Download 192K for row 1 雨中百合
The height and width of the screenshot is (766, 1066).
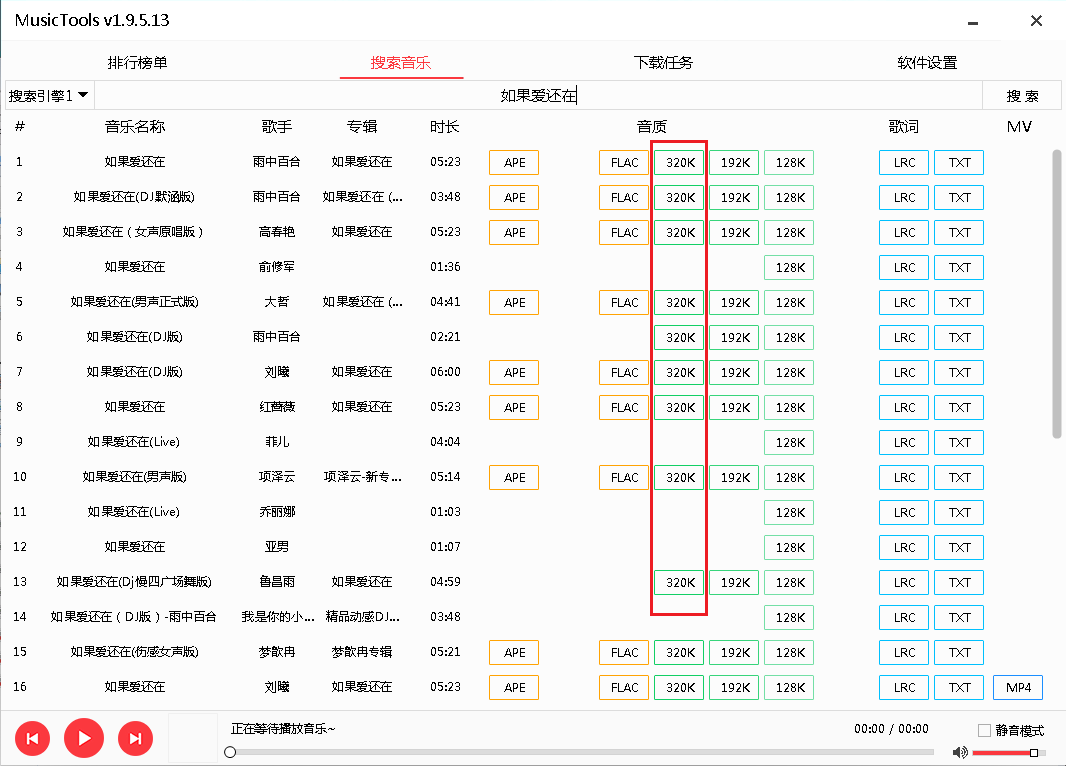734,162
